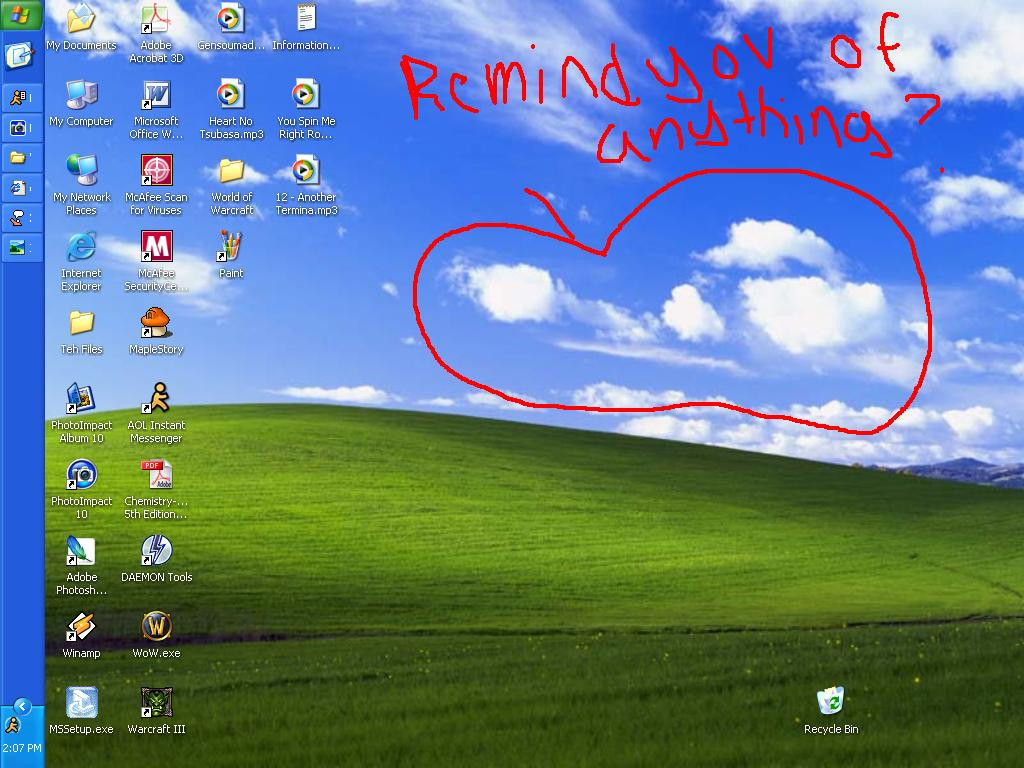Viewport: 1024px width, 768px height.
Task: Open the Recycle Bin
Action: 831,701
